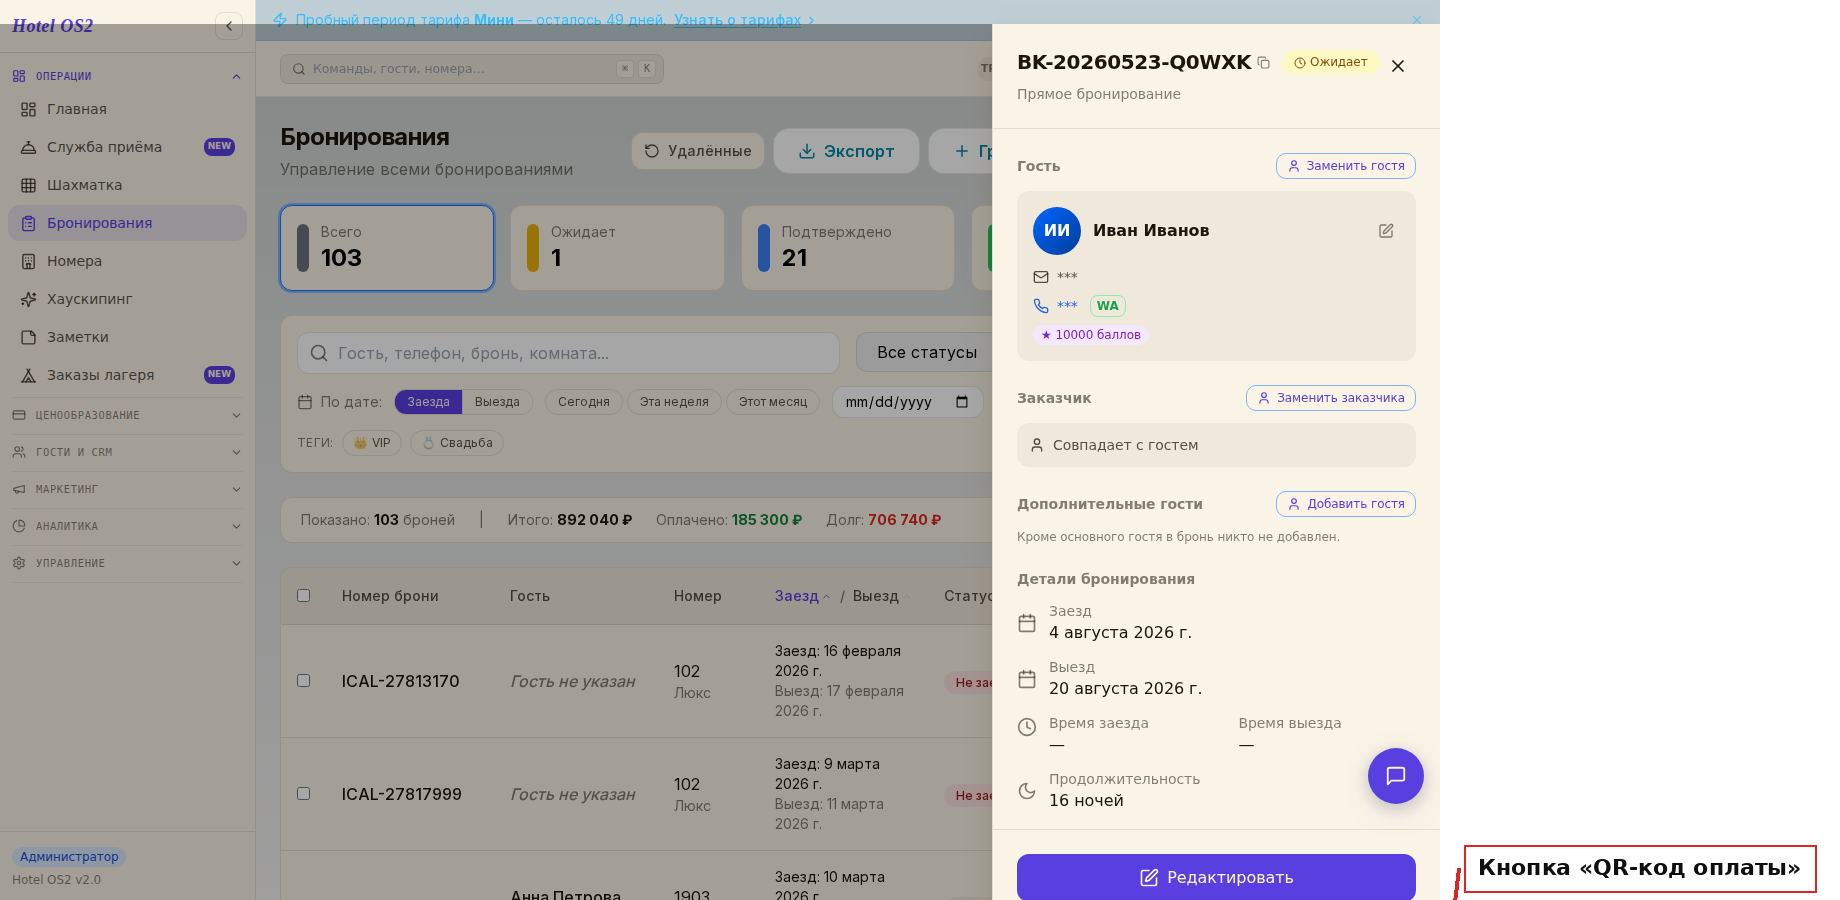This screenshot has height=900, width=1840.
Task: Click the WA WhatsApp badge
Action: tap(1108, 306)
